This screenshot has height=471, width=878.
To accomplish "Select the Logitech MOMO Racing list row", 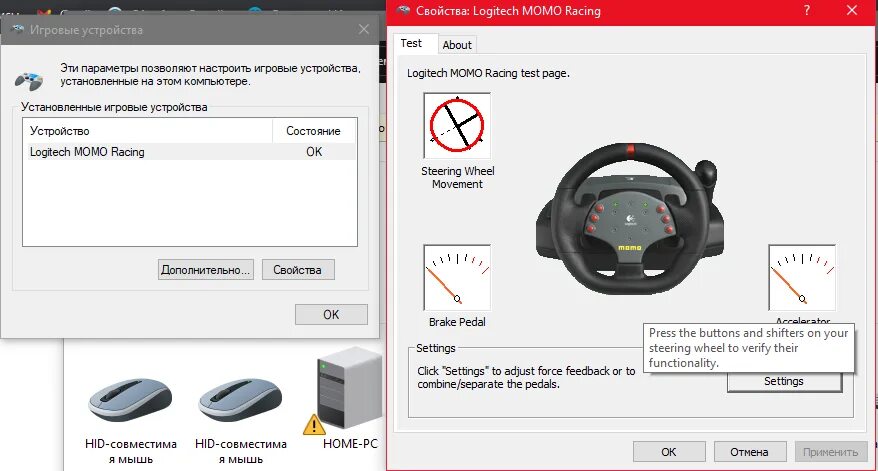I will tap(192, 152).
